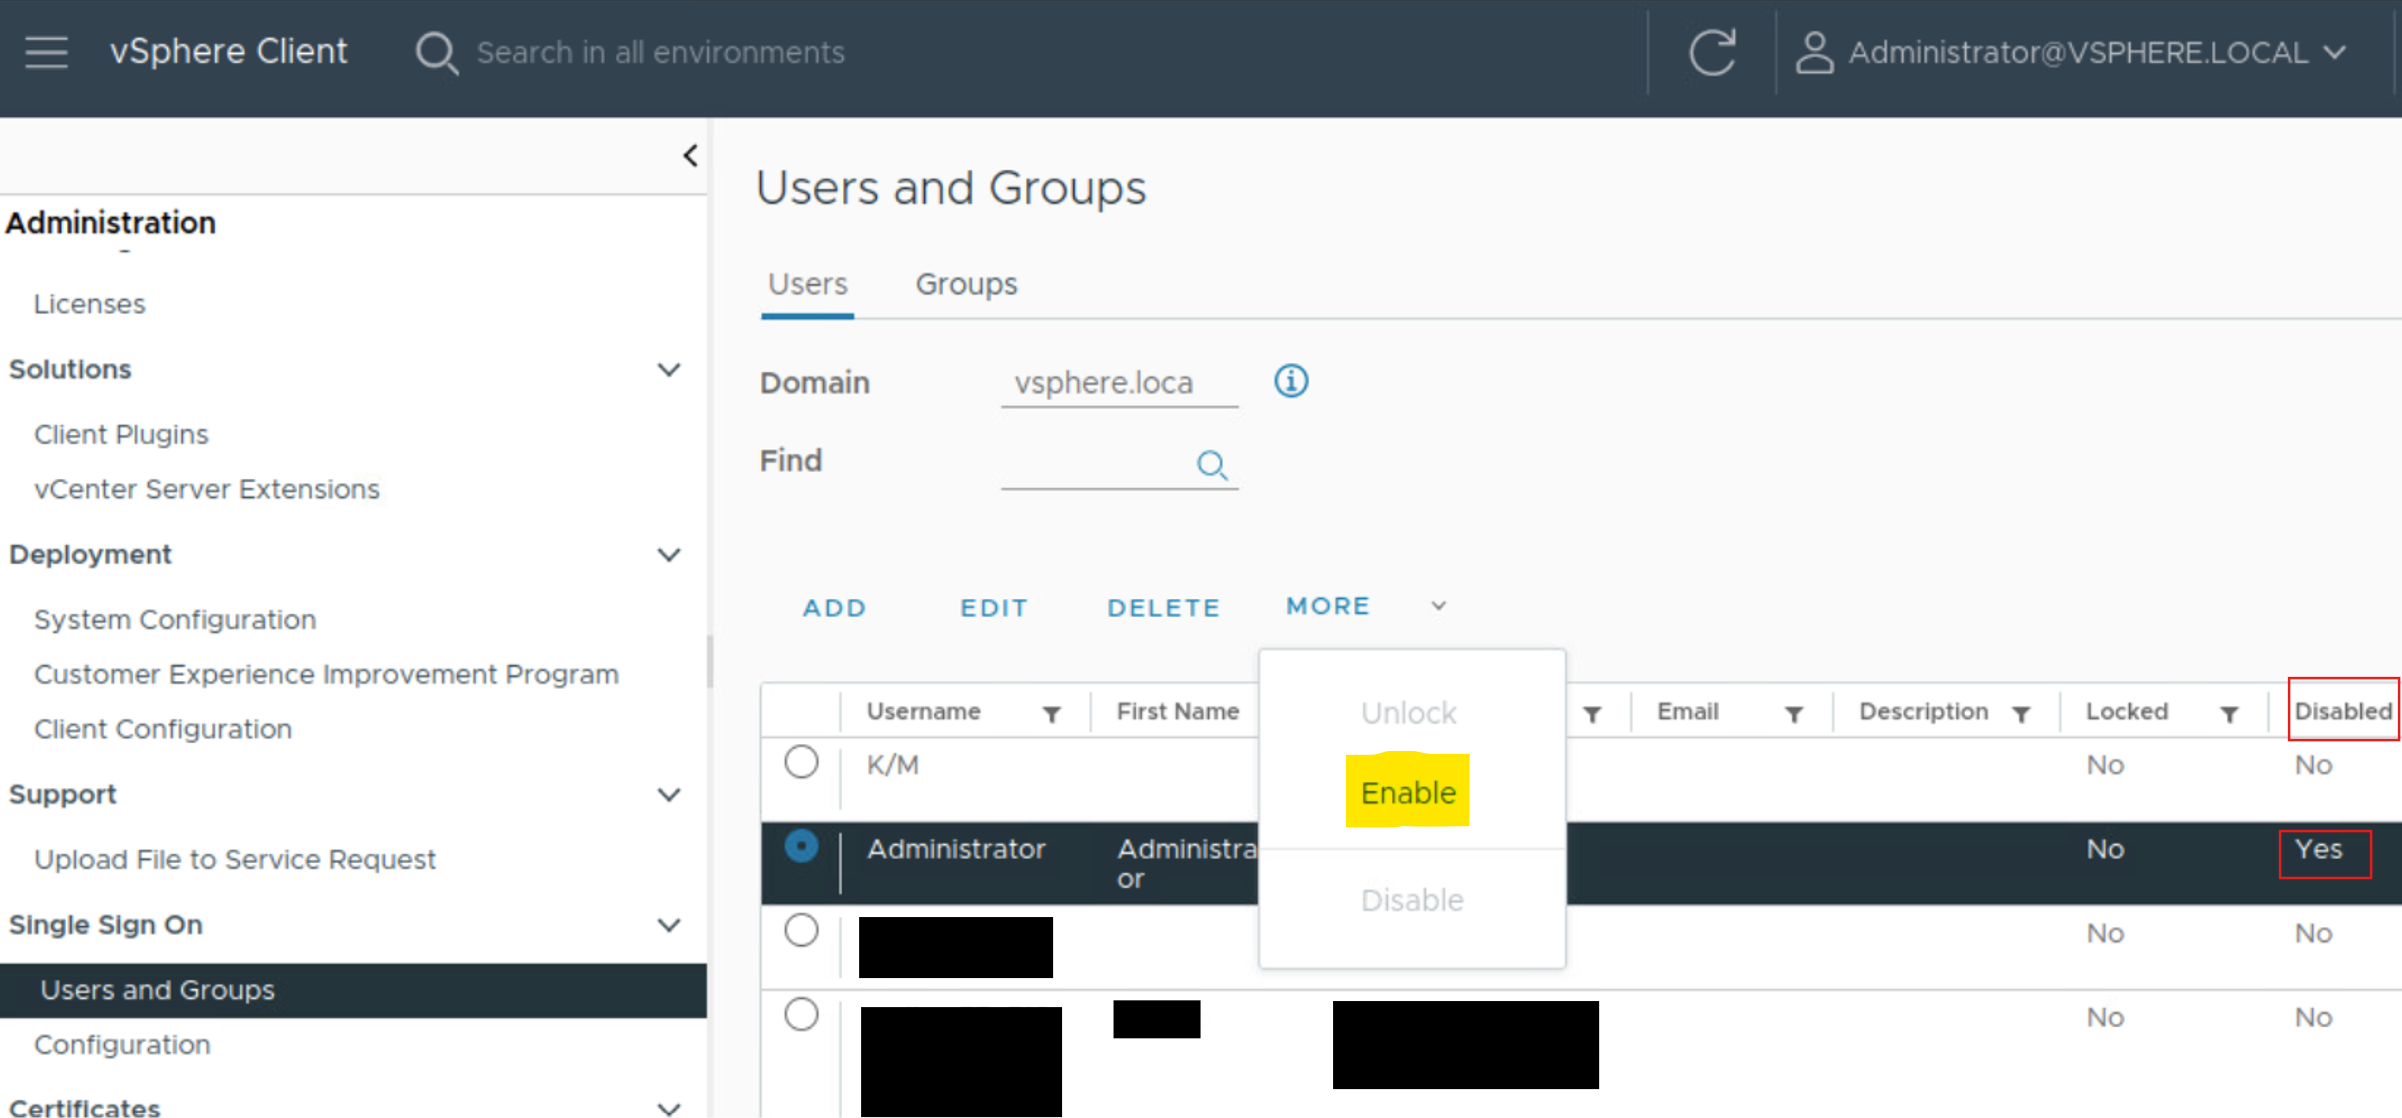Click the global search input field

coord(660,53)
